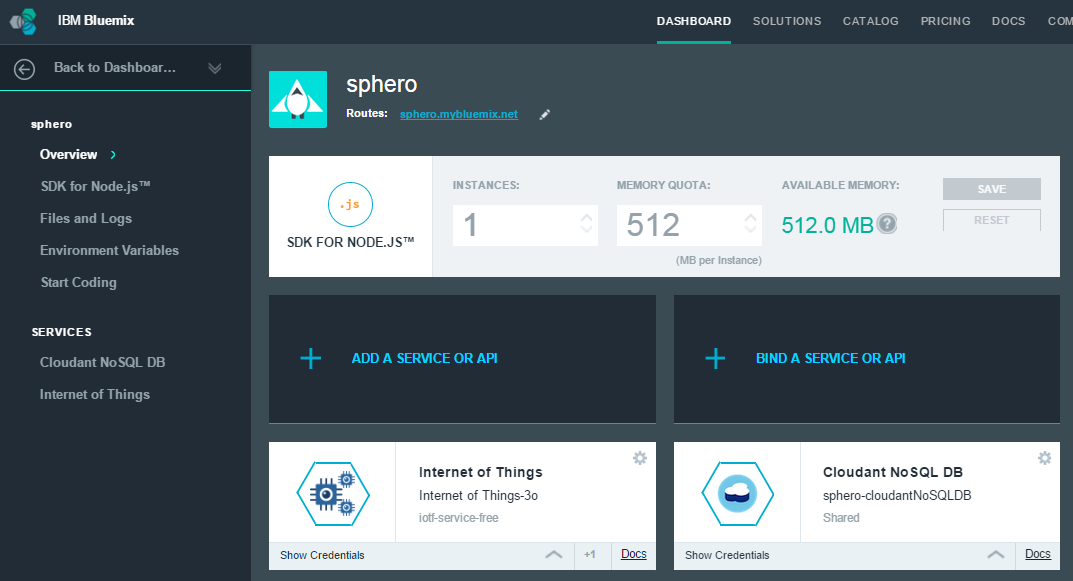Open SDK for Node.js sidebar item
The image size is (1073, 581).
click(x=95, y=186)
